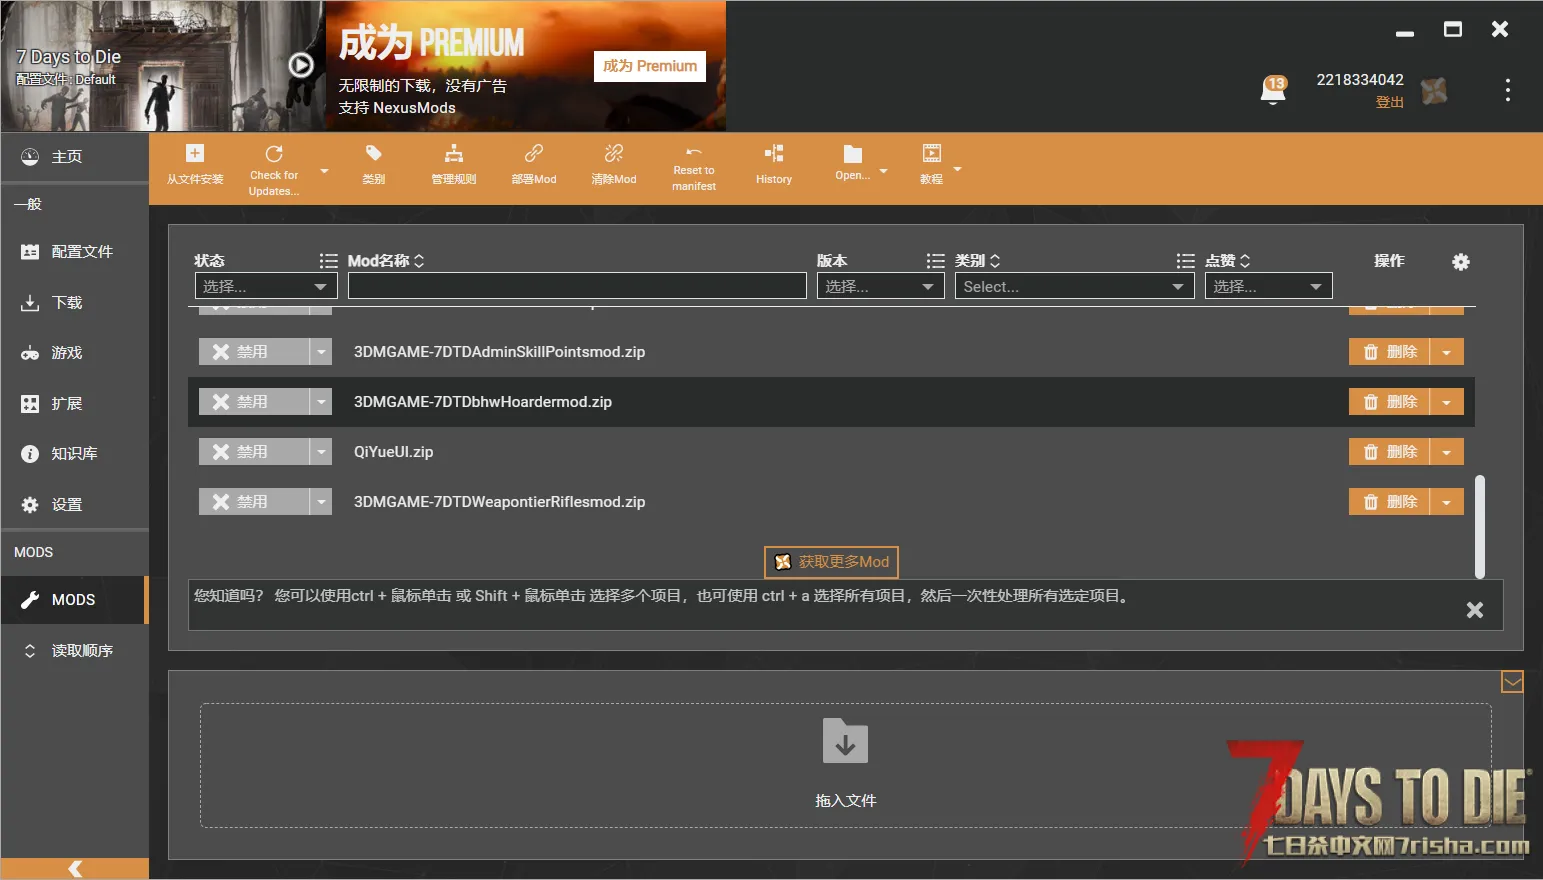Enable 3DMGAME-7DTDWeapontierRiflesmod.zip via 禁用 toggle
Screen dimensions: 1543x880
click(254, 502)
